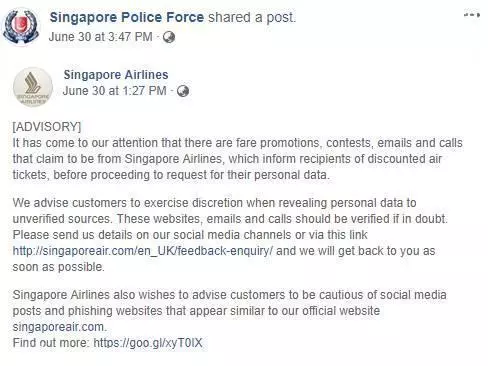The image size is (488, 366).
Task: Click the 'Find out more:' text
Action: (51, 343)
